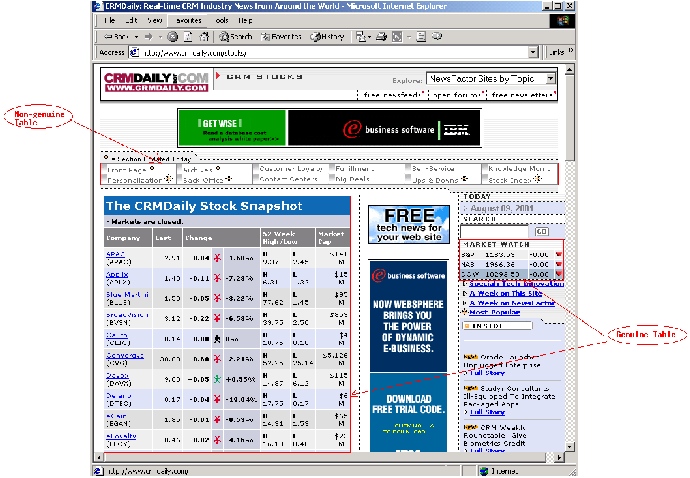Click the horizontal scrollbar left arrow

[99, 457]
